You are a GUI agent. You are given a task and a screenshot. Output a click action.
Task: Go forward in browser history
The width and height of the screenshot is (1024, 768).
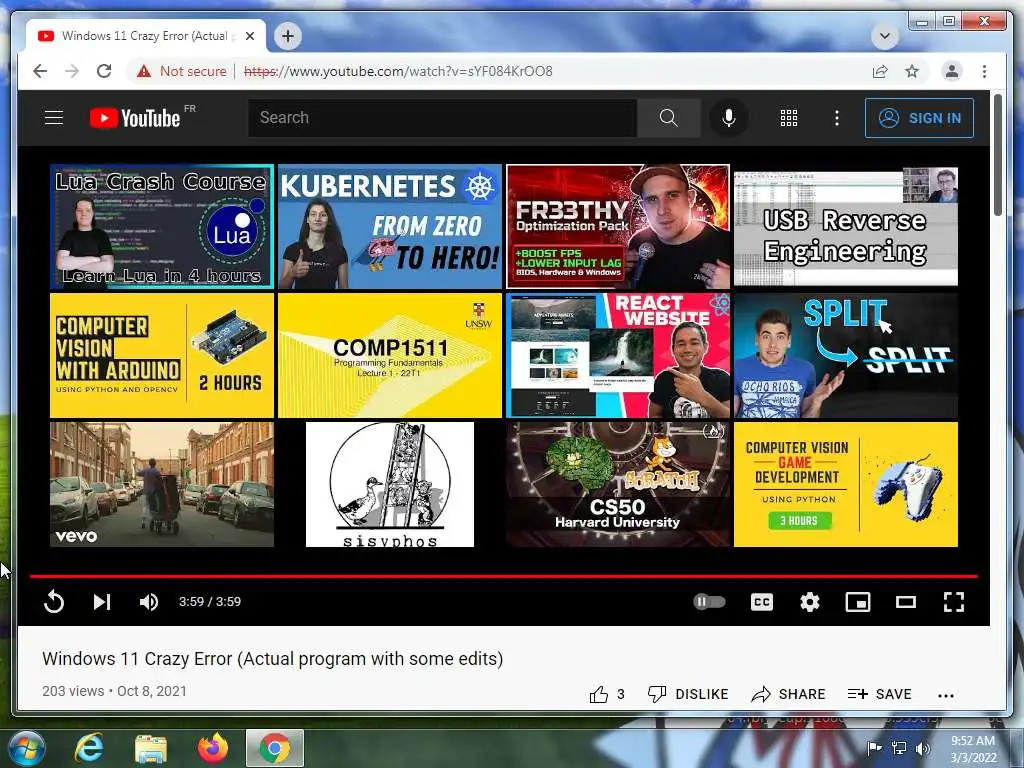tap(72, 71)
